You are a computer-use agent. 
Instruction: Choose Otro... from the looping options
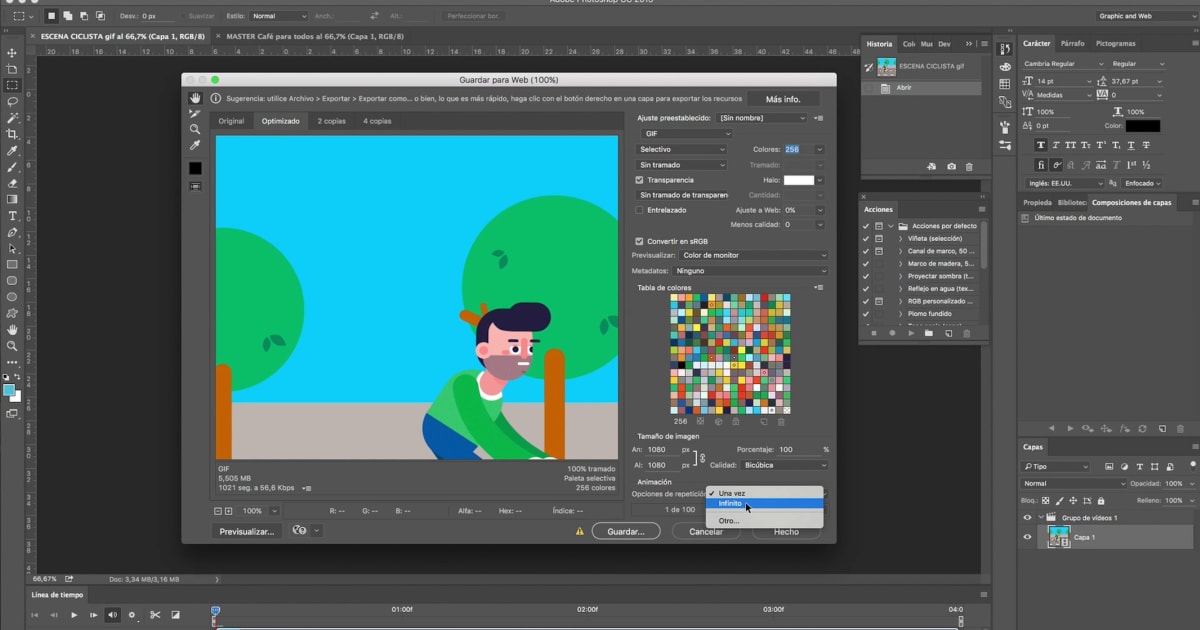(764, 521)
